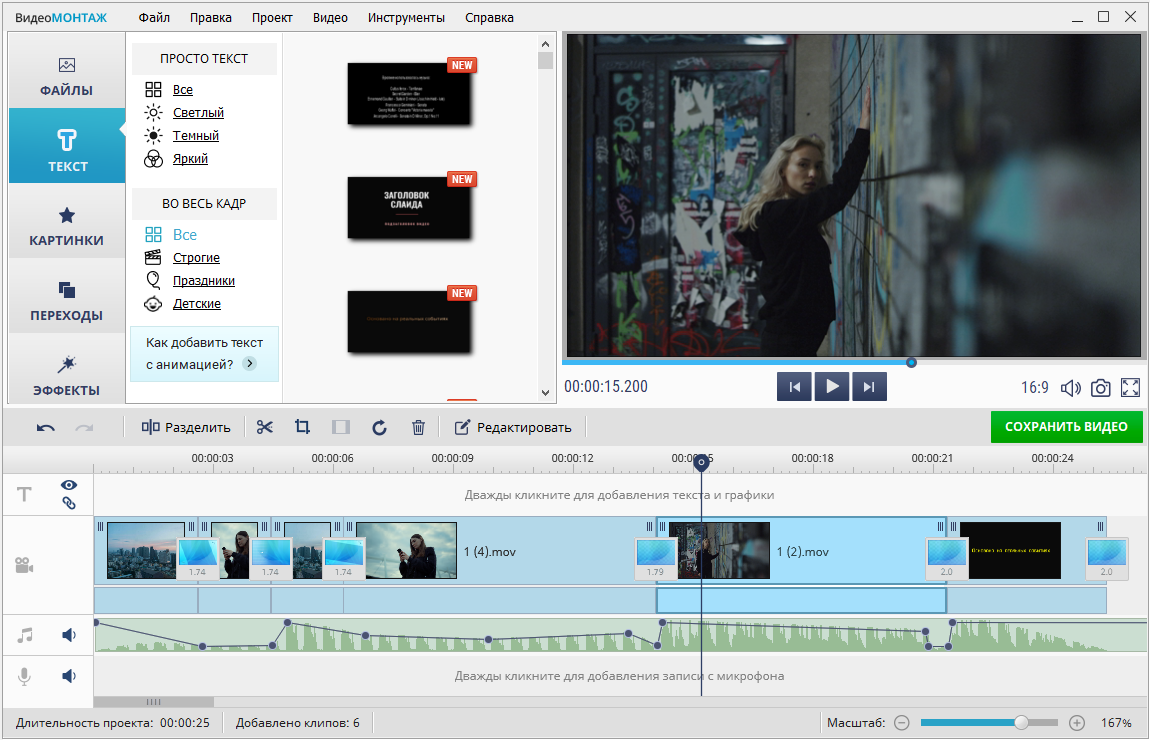Click the rotate clip icon
The width and height of the screenshot is (1150, 740).
(x=379, y=427)
